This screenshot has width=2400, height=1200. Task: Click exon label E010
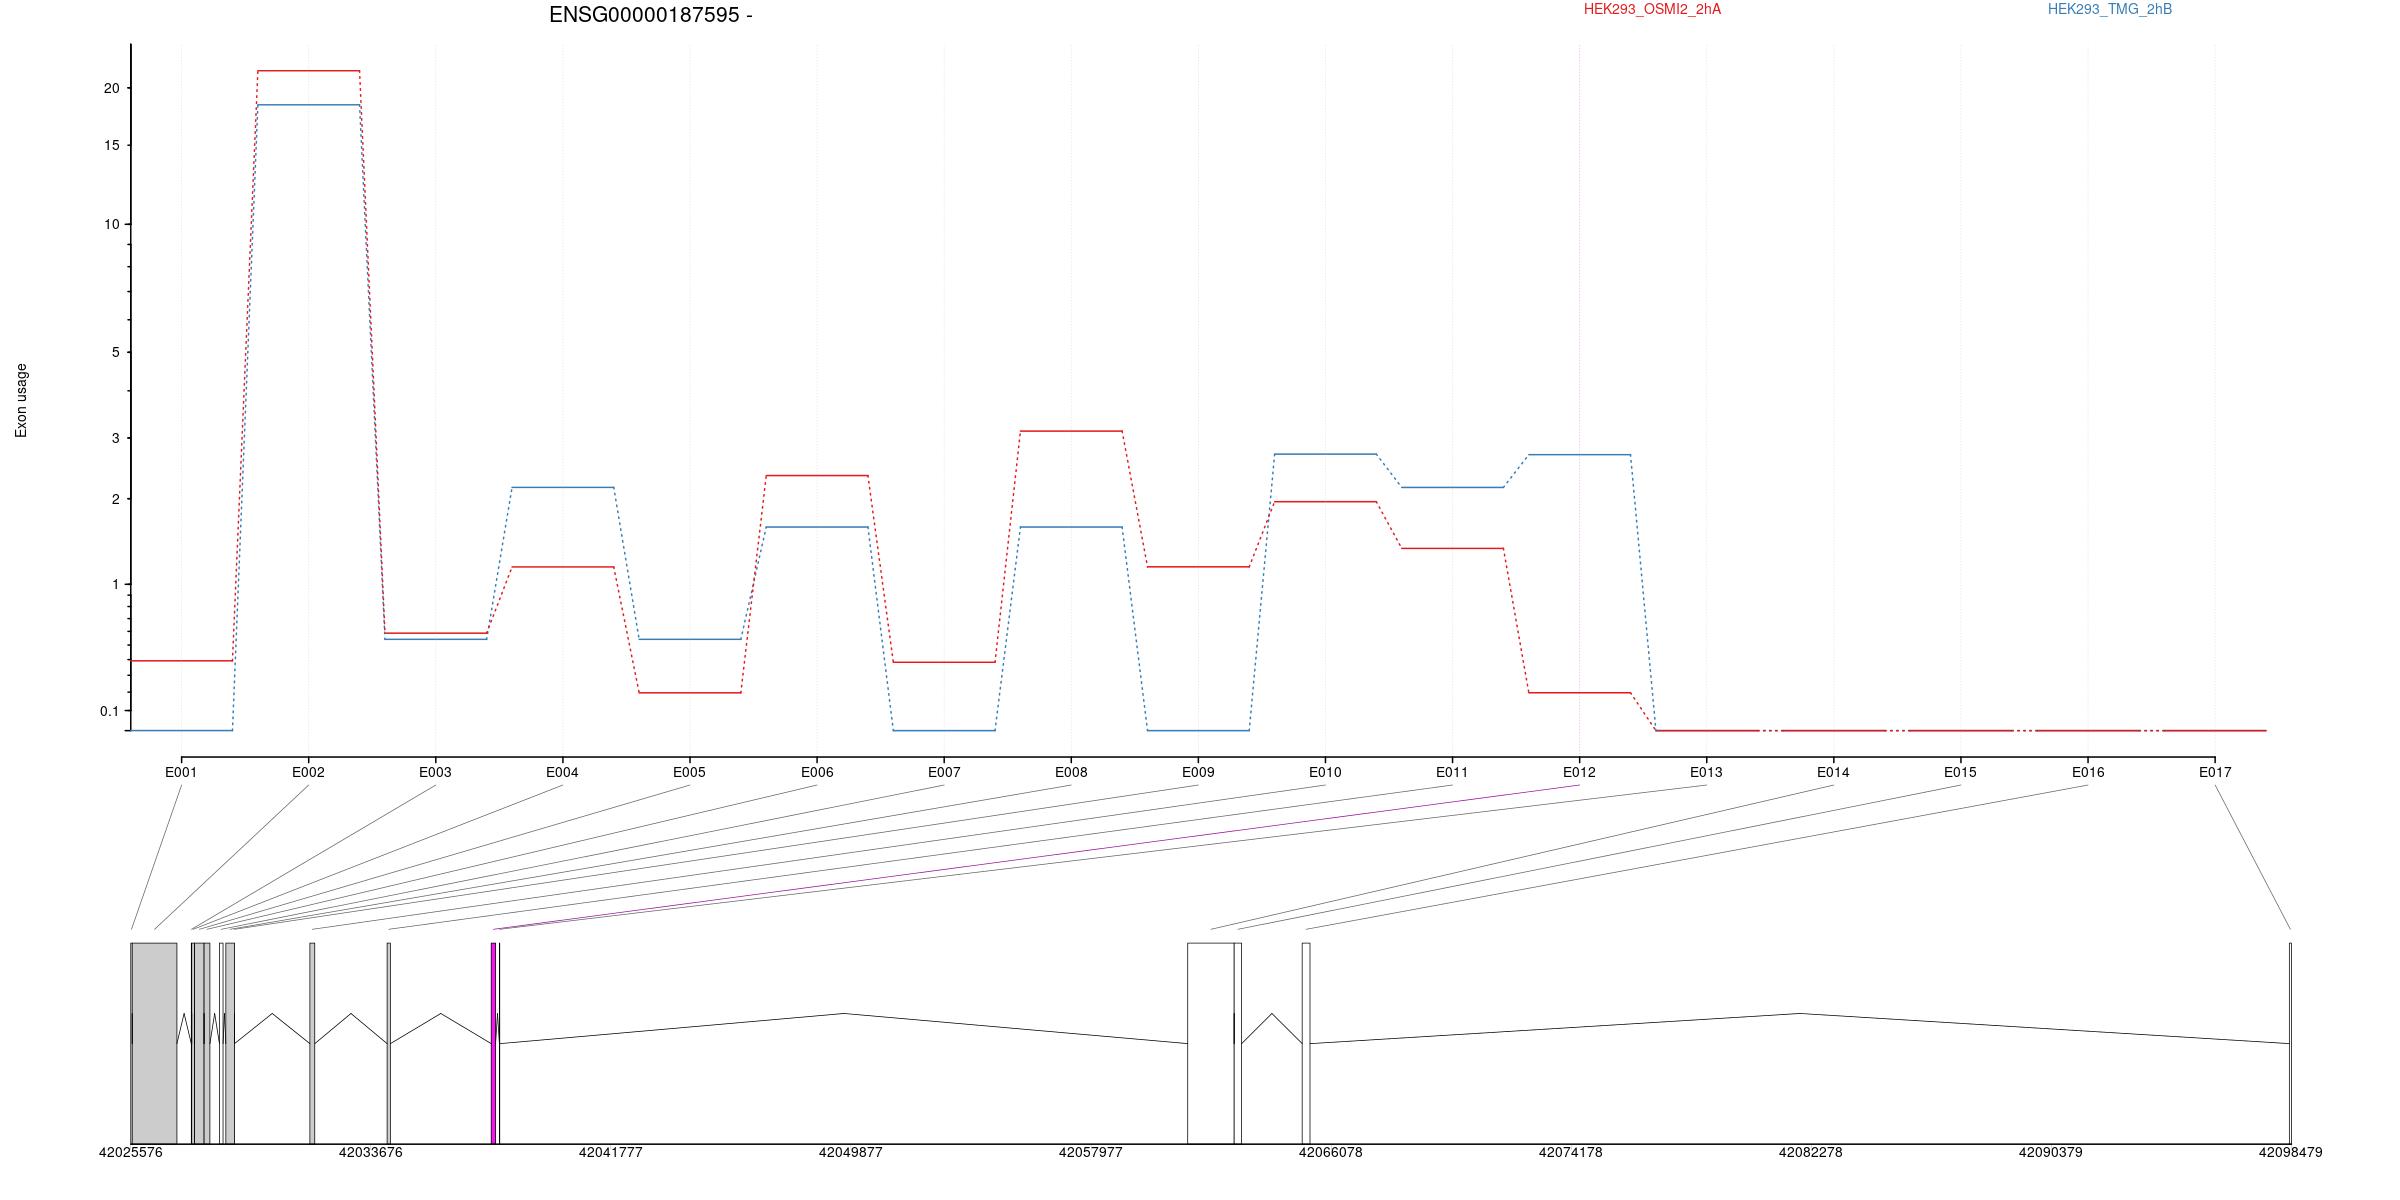[1325, 772]
